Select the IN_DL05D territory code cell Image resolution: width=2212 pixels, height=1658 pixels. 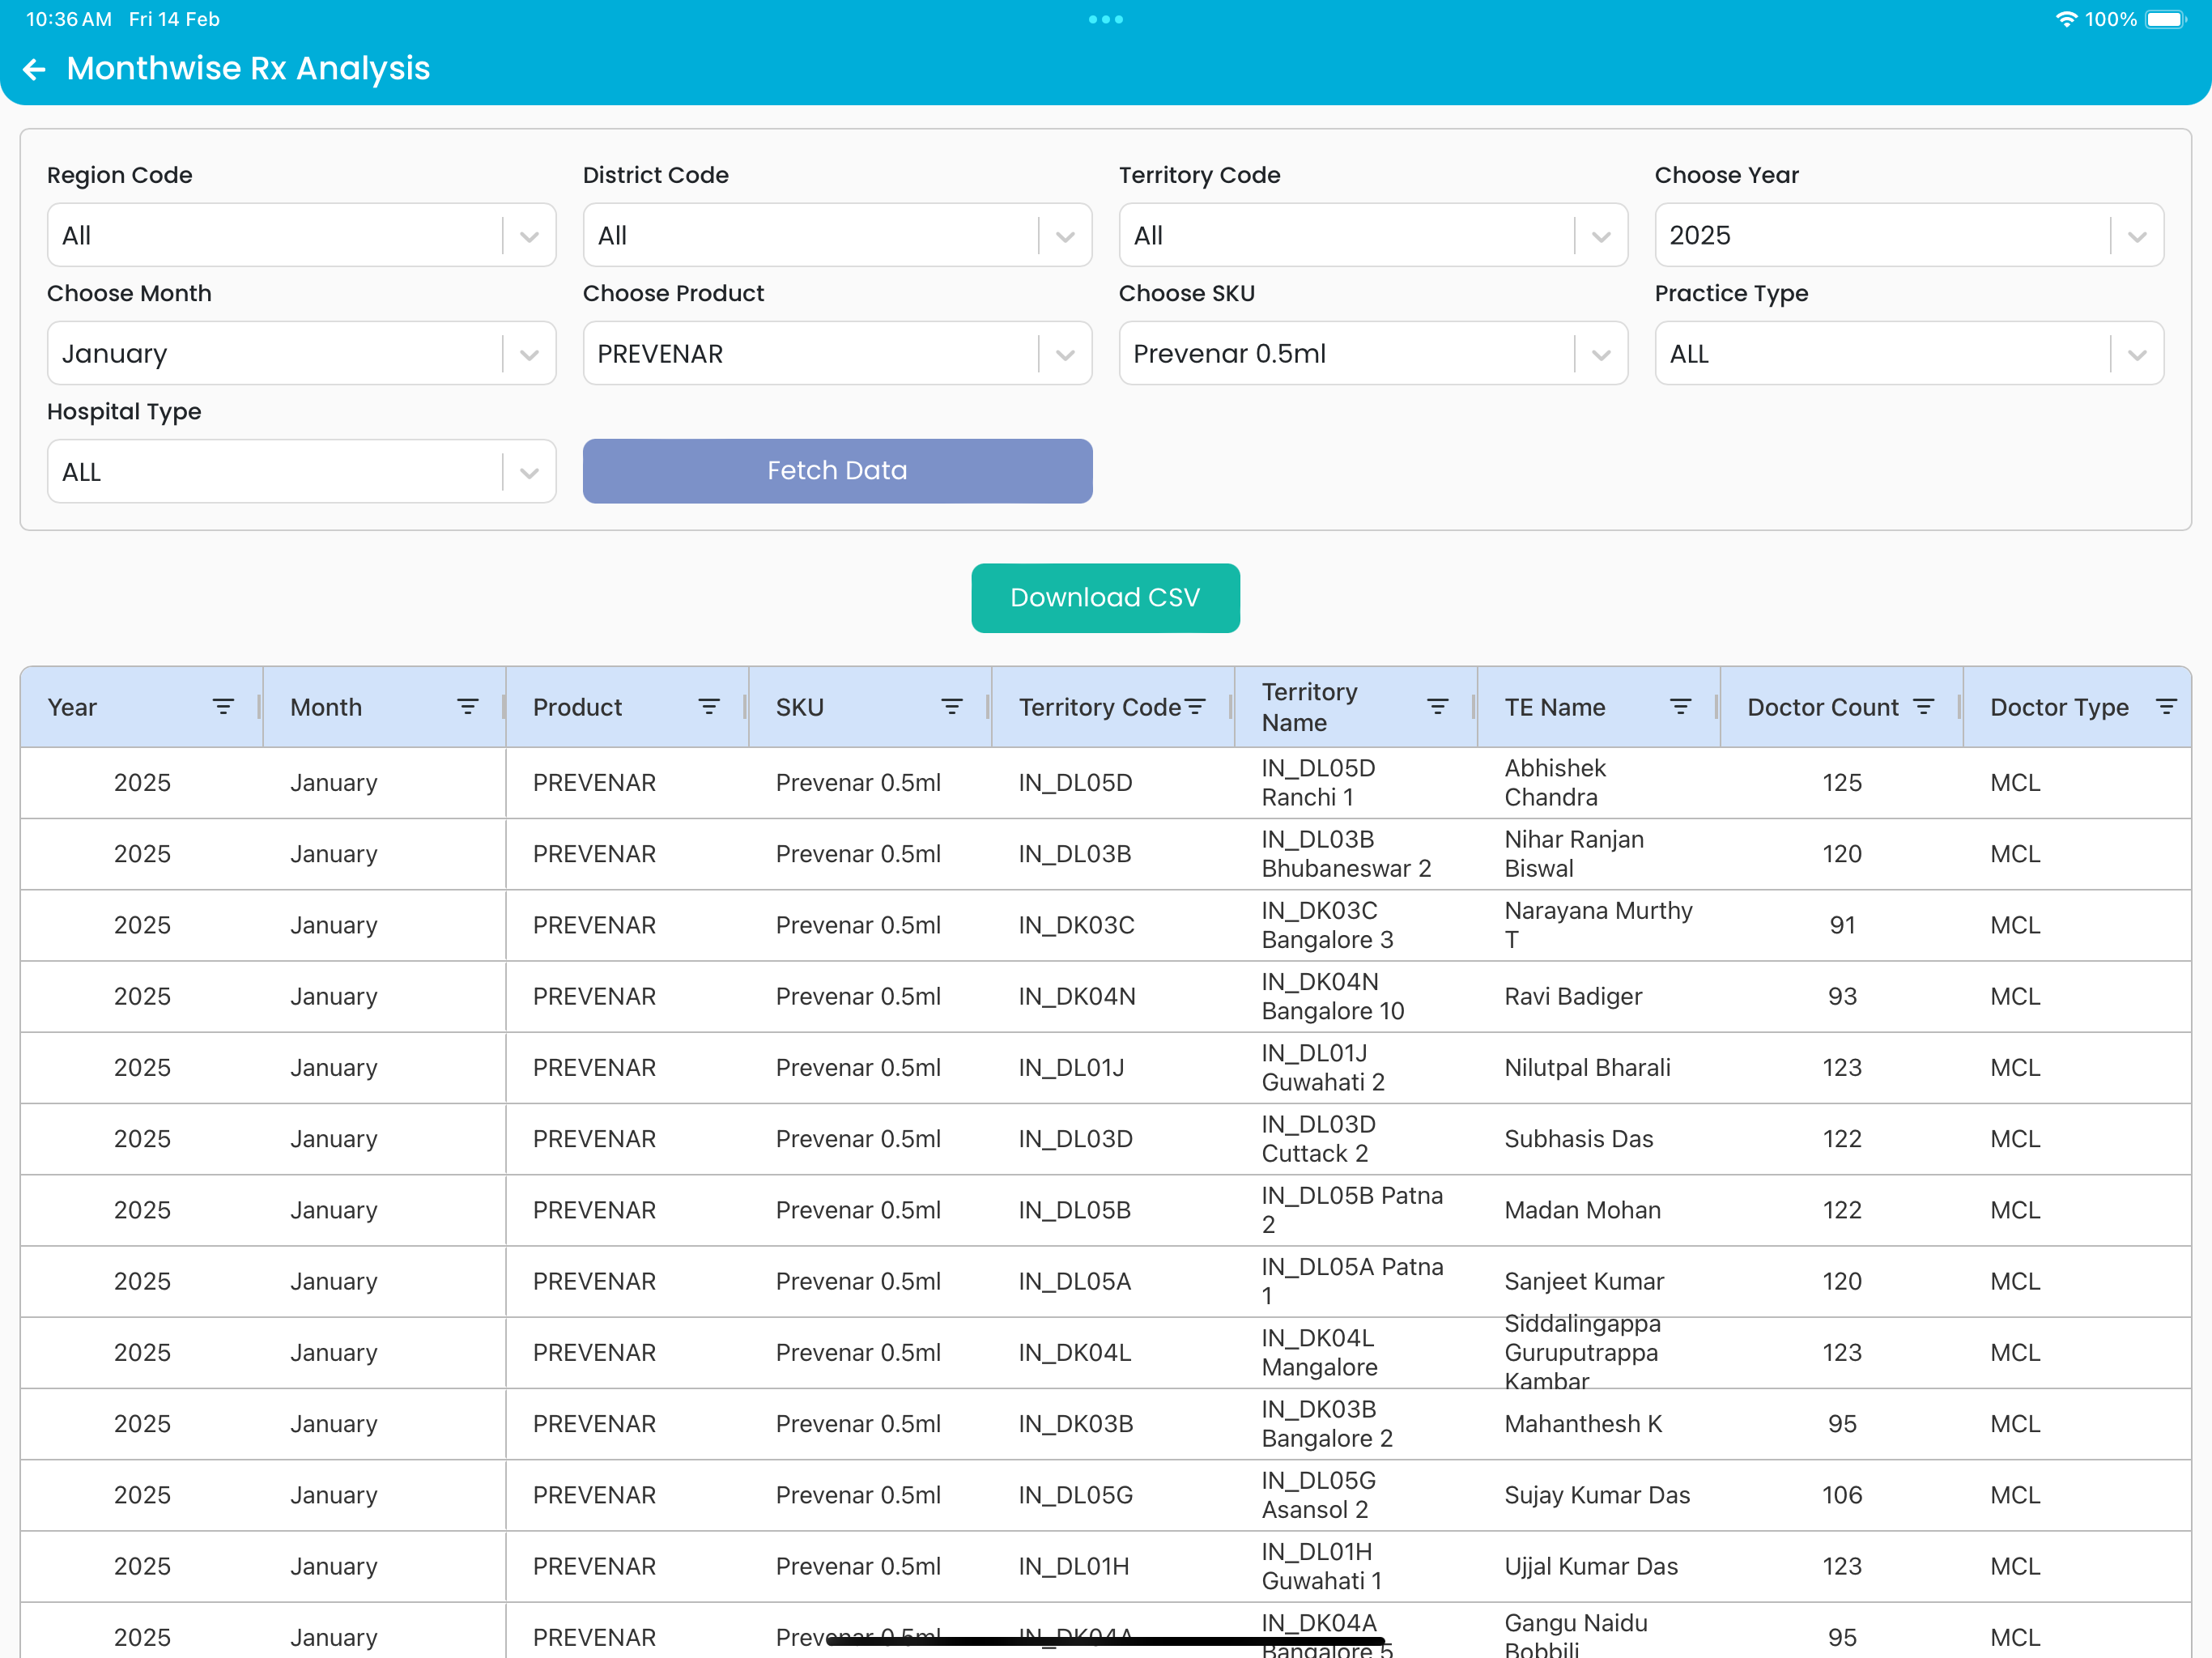(x=1075, y=783)
